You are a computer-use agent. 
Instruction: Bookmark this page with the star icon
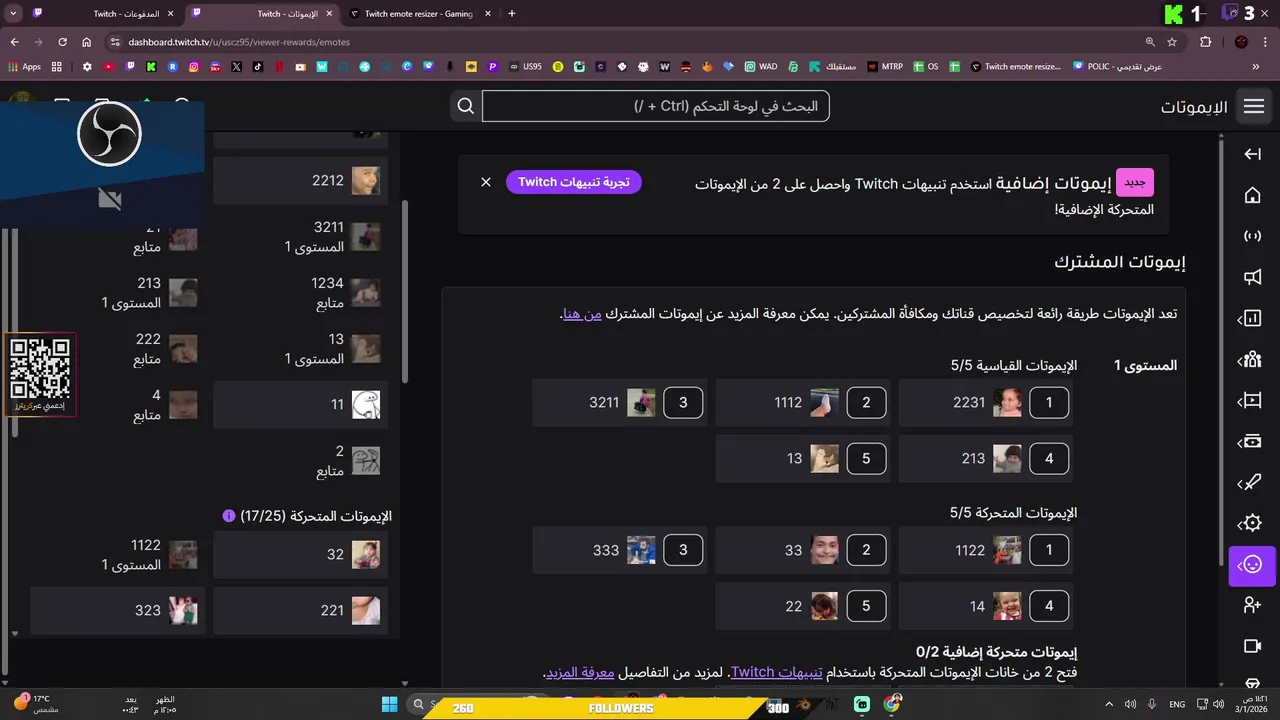coord(1172,42)
